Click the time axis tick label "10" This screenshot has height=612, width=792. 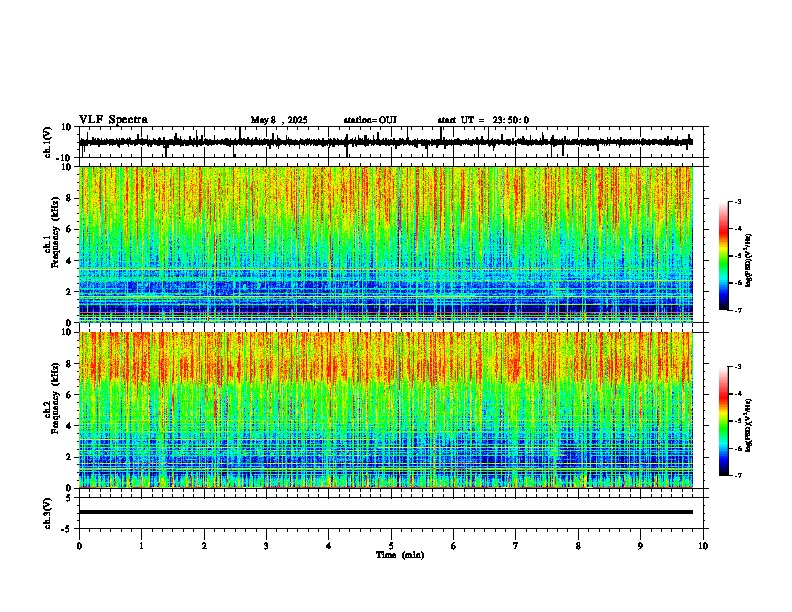703,546
